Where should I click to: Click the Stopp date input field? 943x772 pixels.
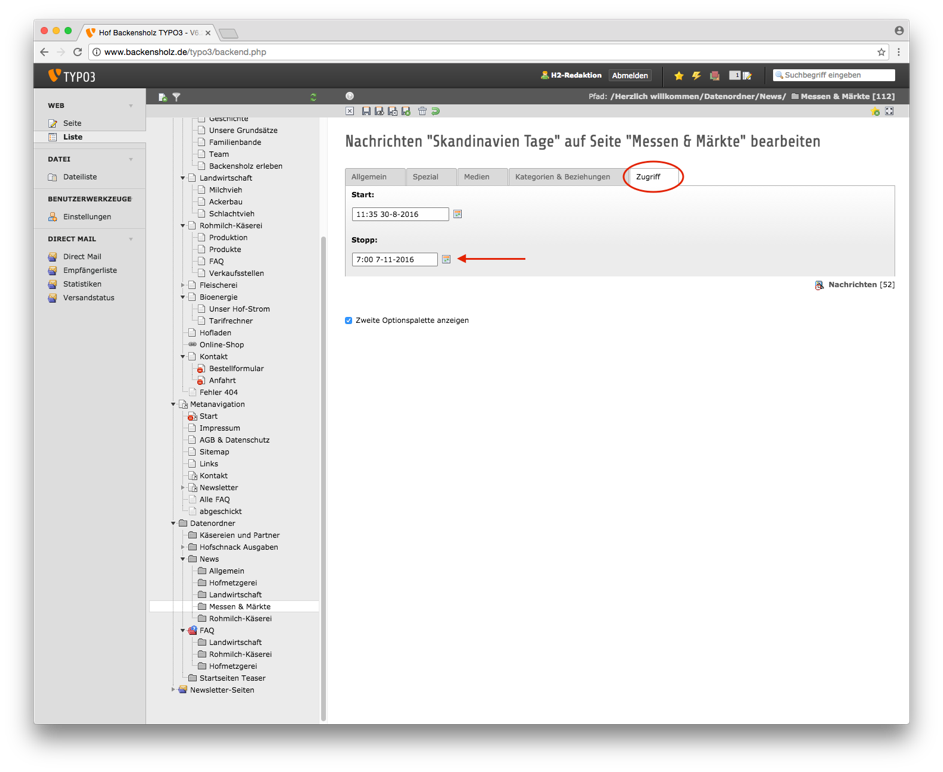coord(394,259)
